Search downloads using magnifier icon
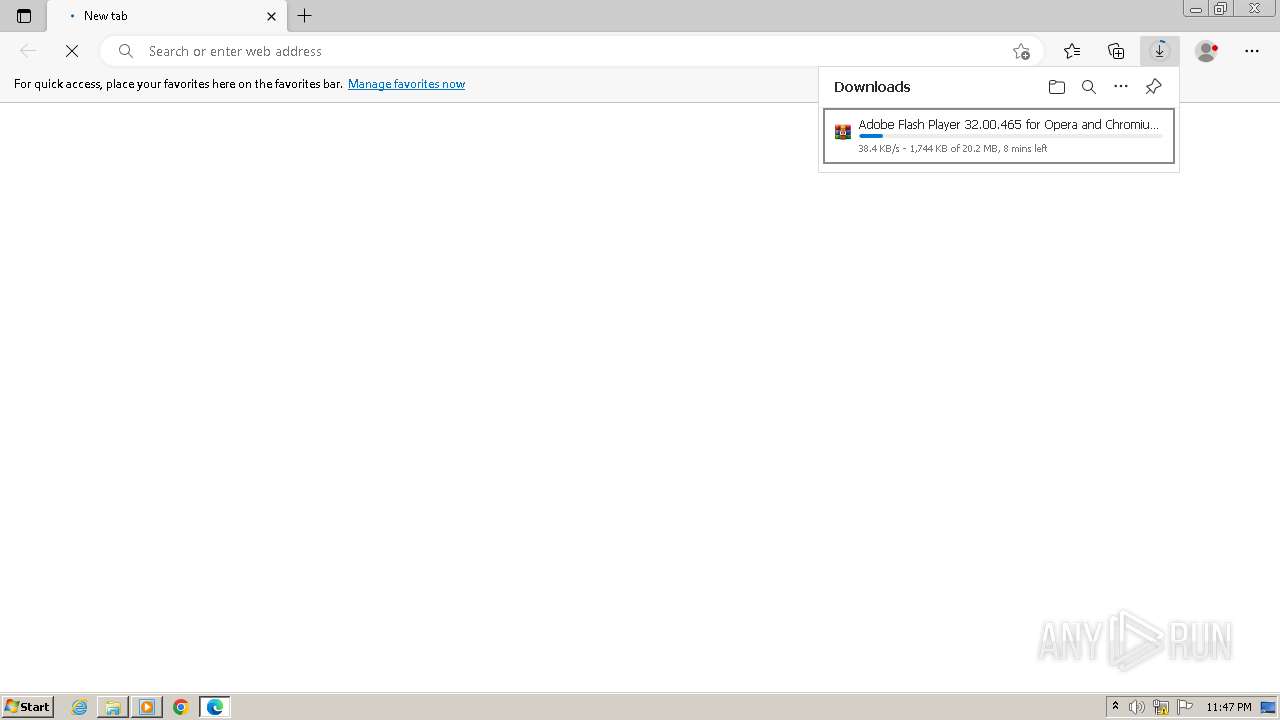Screen dimensions: 1280x720 [x=1089, y=87]
